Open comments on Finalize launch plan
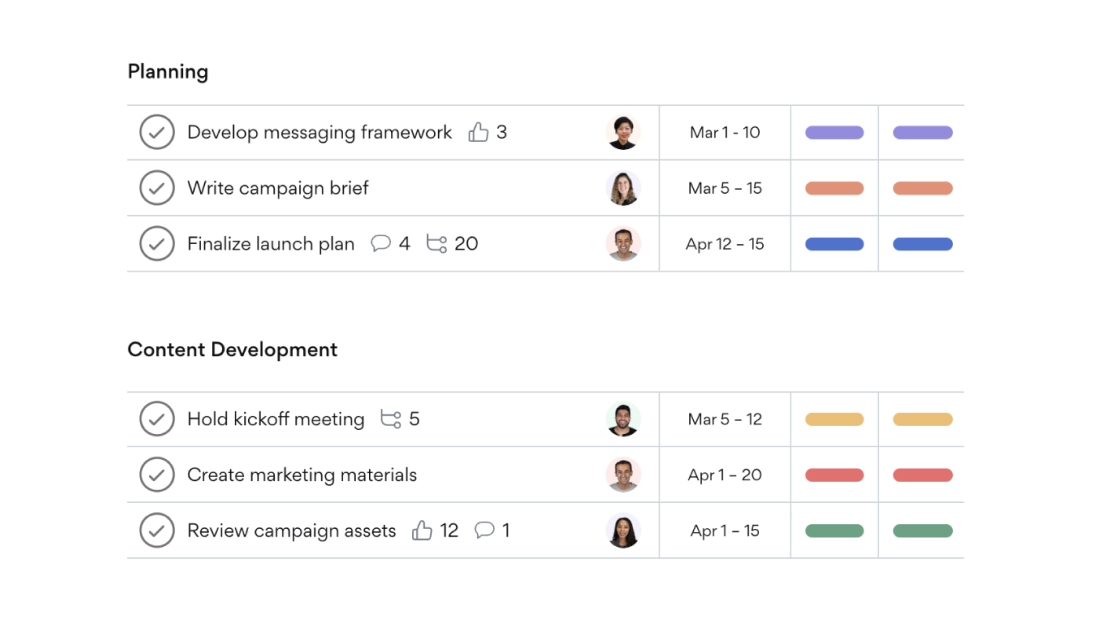This screenshot has width=1110, height=619. pyautogui.click(x=380, y=244)
